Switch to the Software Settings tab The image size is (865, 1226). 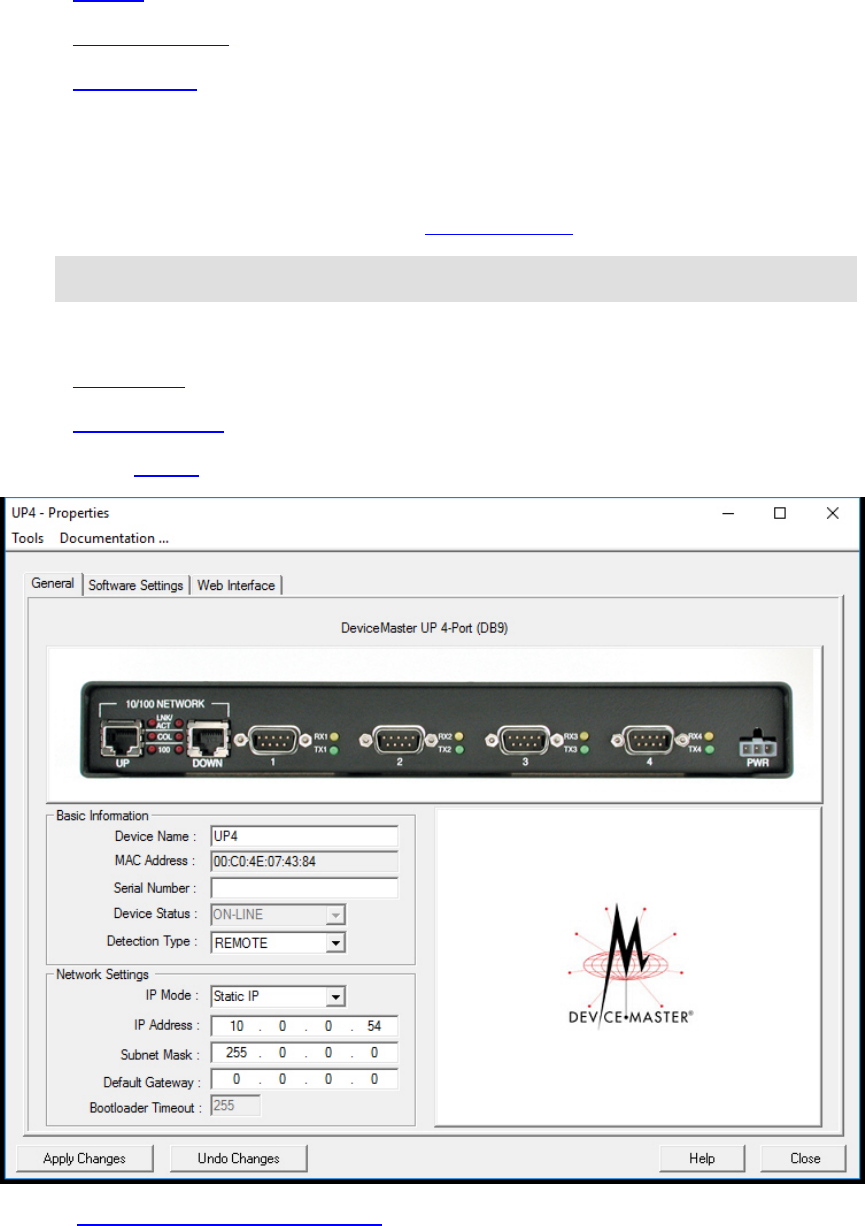pos(136,585)
